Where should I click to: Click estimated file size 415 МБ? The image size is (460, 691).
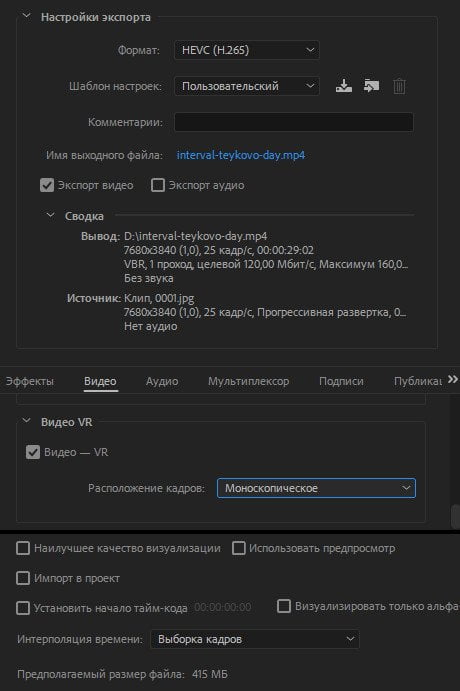210,674
